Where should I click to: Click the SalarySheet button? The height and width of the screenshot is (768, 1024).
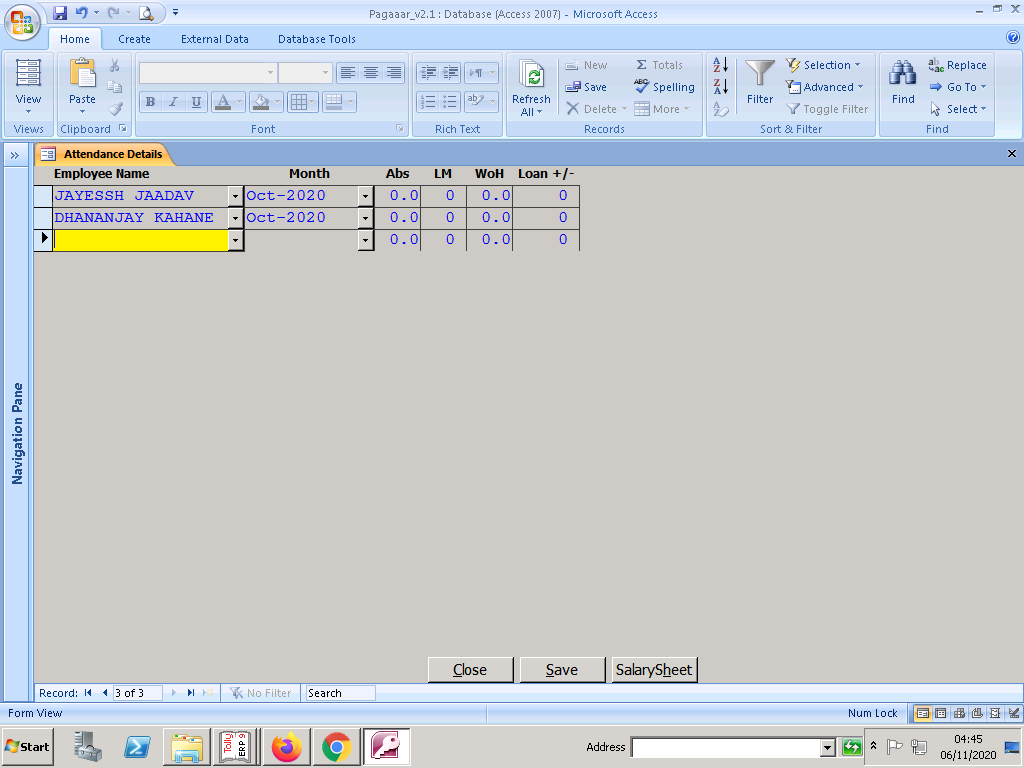[654, 670]
